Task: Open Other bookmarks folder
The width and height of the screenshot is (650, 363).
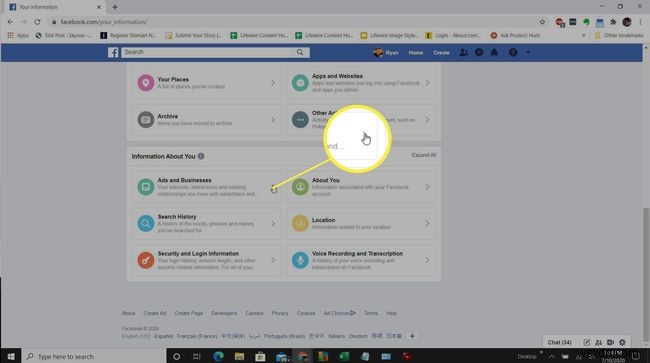Action: point(619,36)
